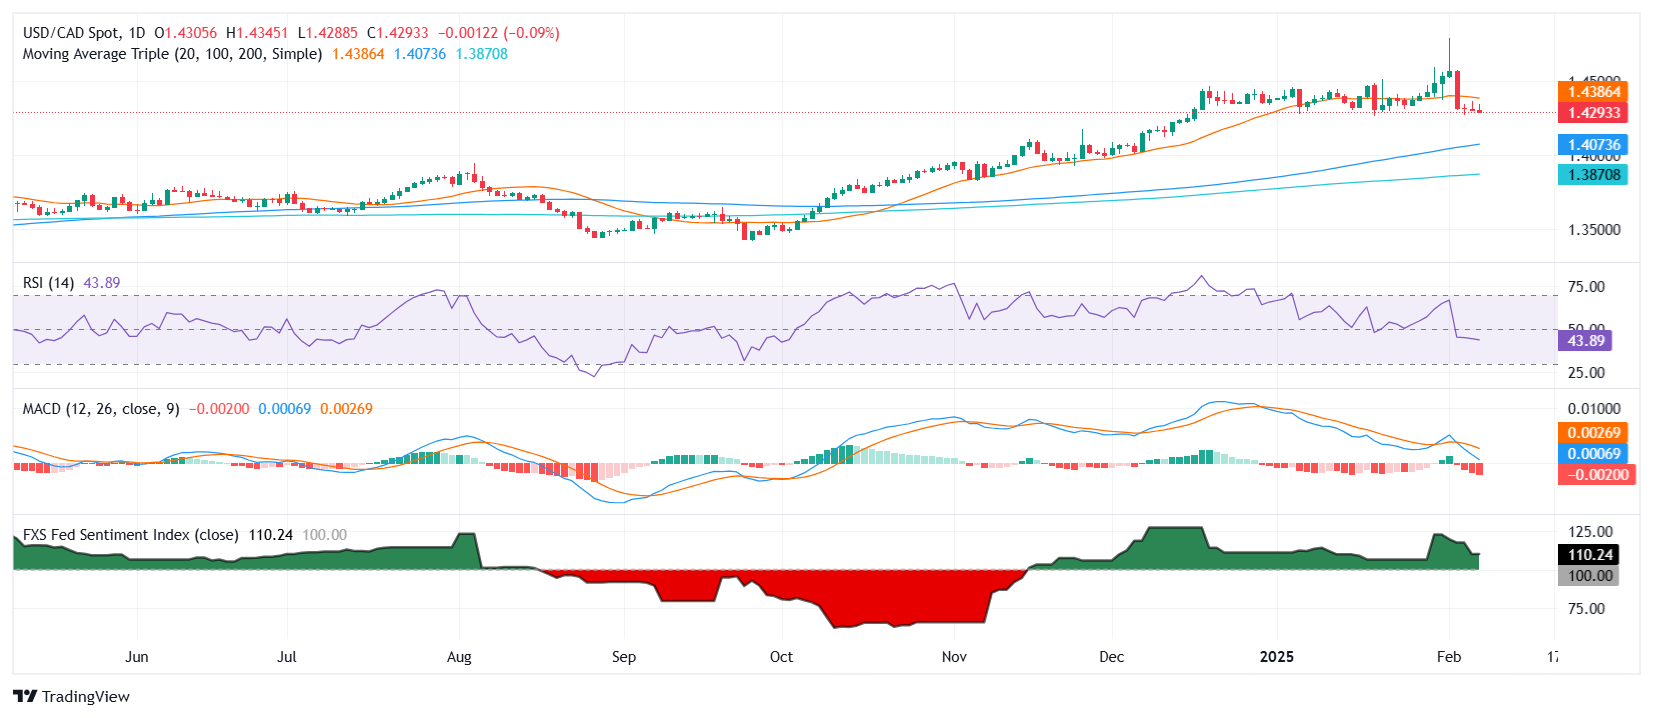This screenshot has height=718, width=1653.
Task: Click the black 110.24 sentiment value tag
Action: (1589, 555)
